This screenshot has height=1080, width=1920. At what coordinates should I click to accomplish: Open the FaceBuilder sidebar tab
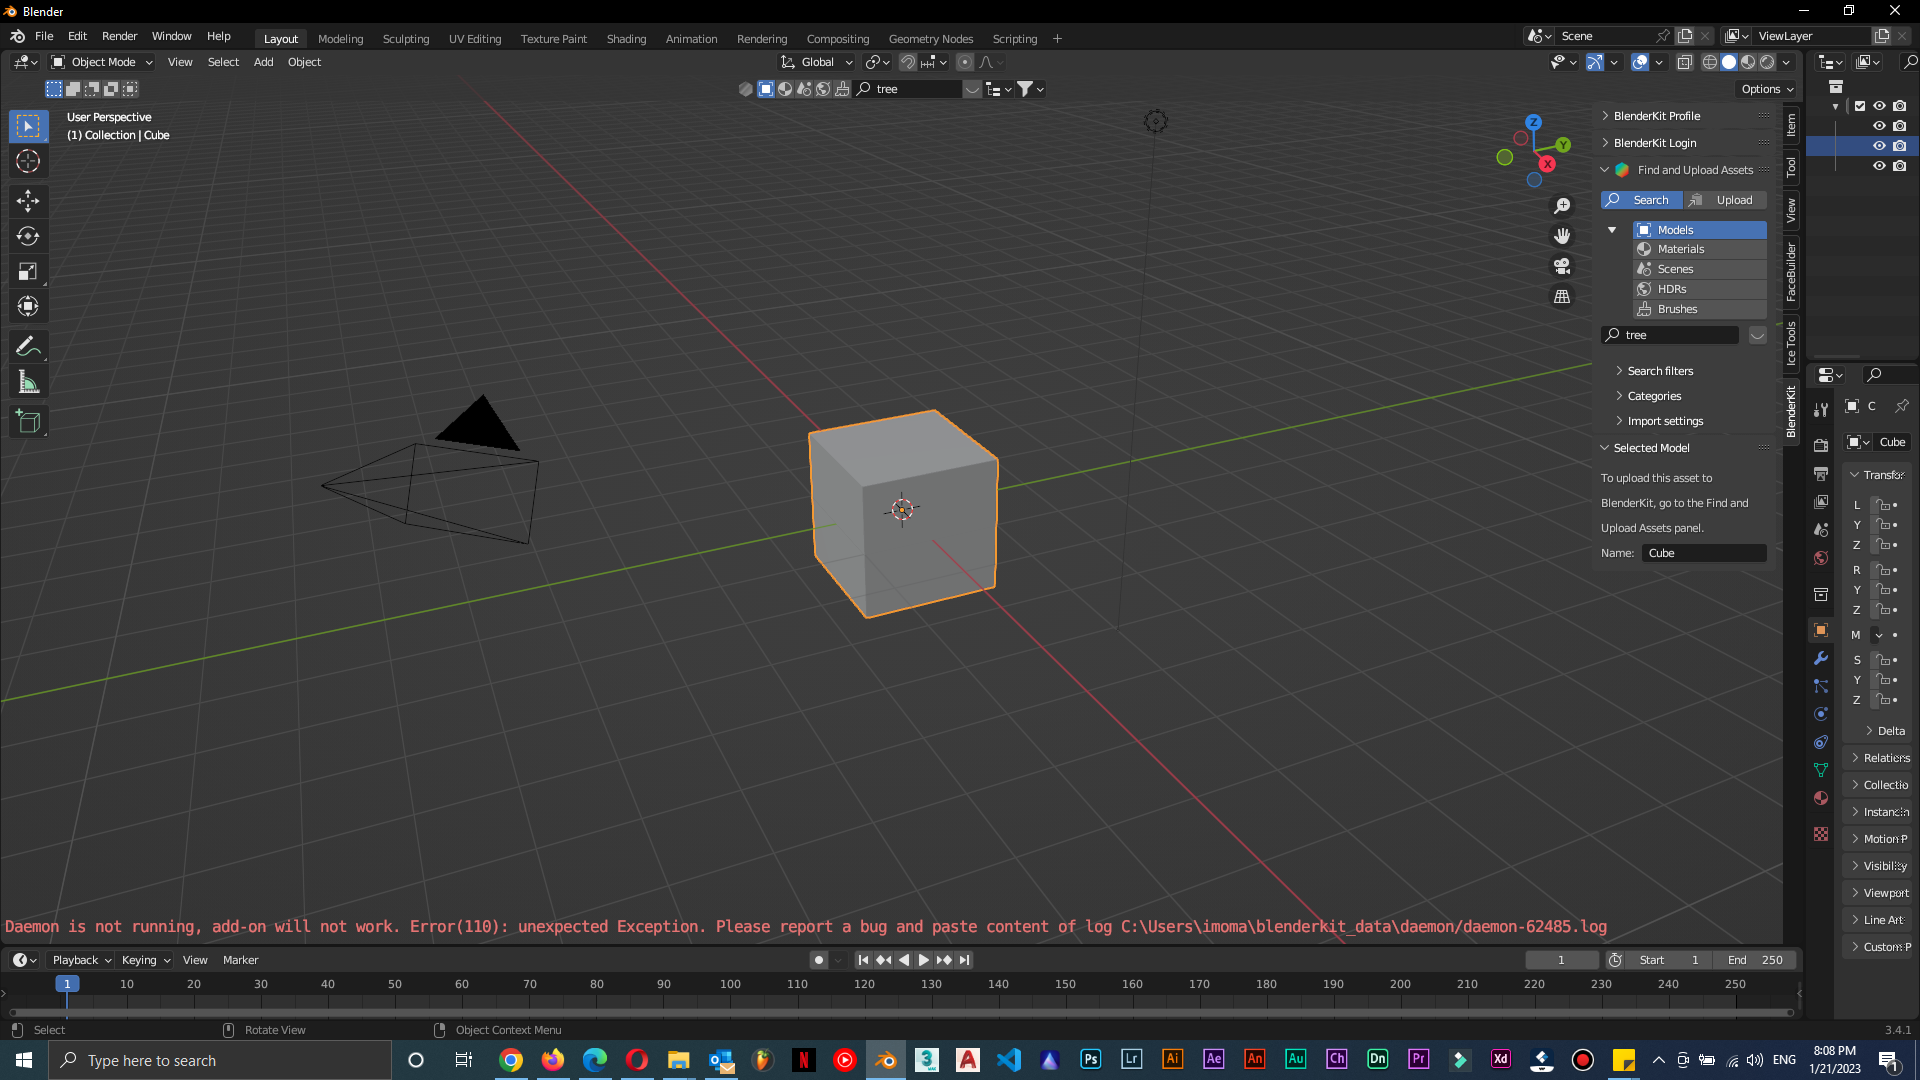point(1791,272)
